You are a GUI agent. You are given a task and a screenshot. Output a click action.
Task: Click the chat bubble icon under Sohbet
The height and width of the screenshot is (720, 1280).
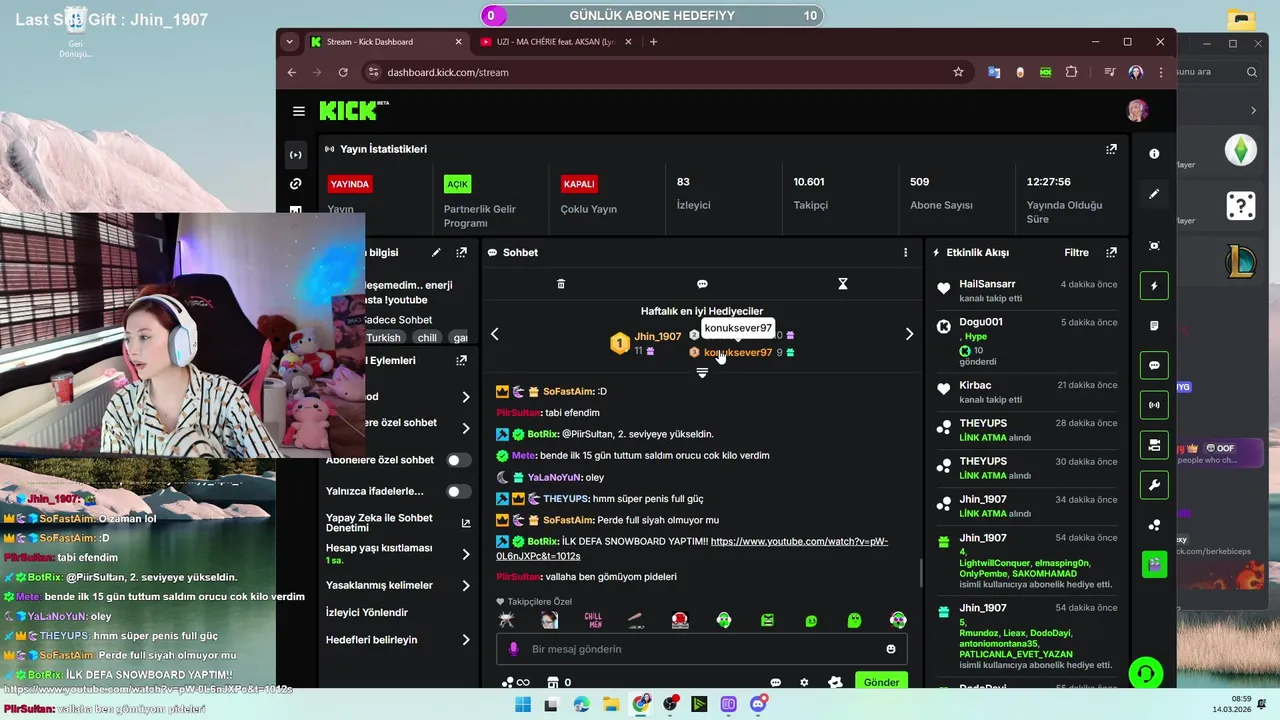pyautogui.click(x=702, y=284)
